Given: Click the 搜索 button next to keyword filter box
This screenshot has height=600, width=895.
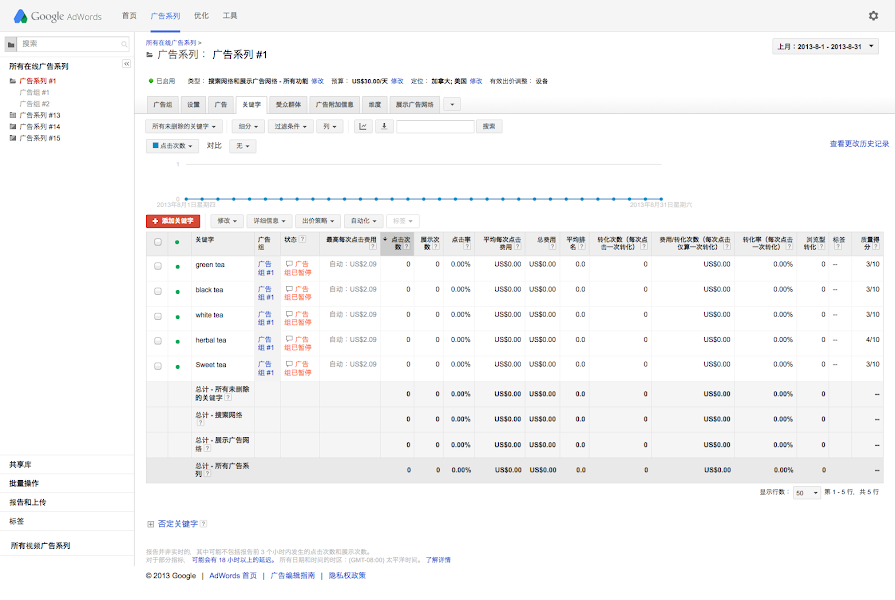Looking at the screenshot, I should (x=489, y=126).
